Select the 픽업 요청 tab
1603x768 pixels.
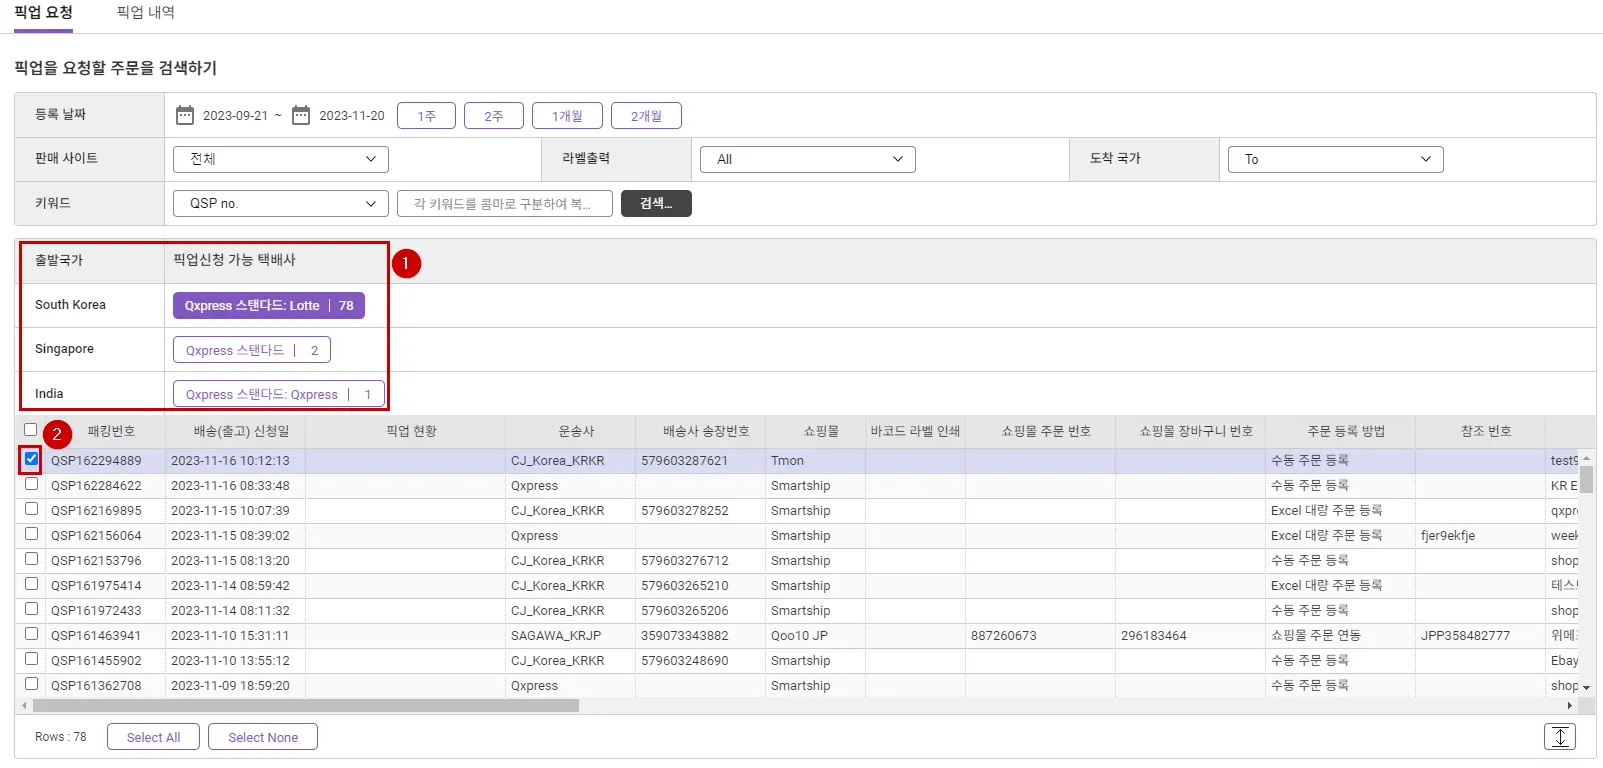pyautogui.click(x=43, y=13)
